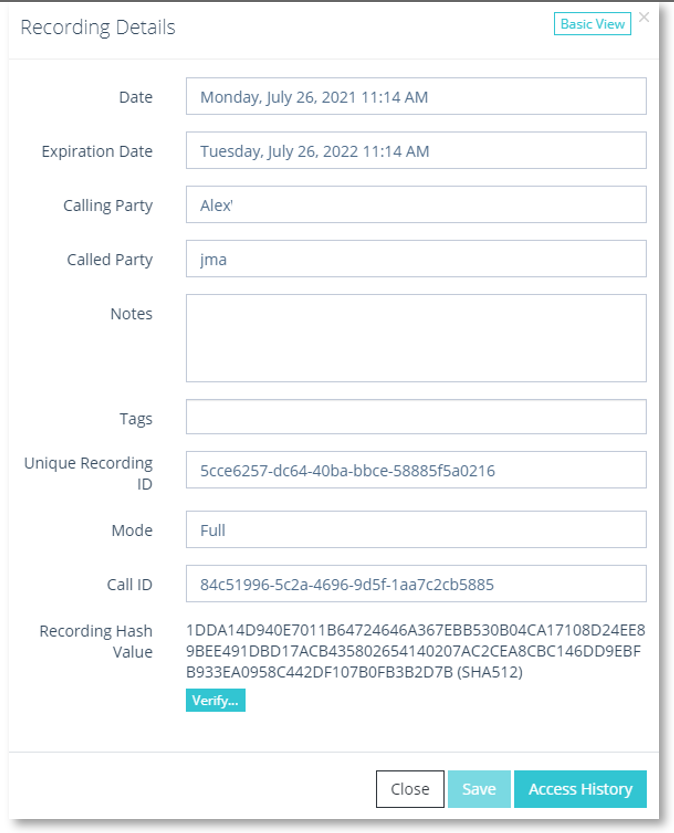Click the Recording Details title
Viewport: 674px width, 833px height.
tap(98, 27)
